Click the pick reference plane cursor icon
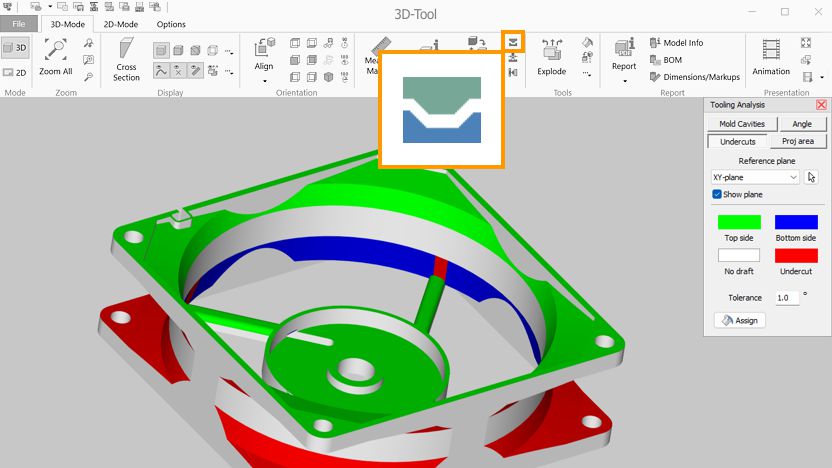Viewport: 832px width, 468px height. pyautogui.click(x=811, y=177)
